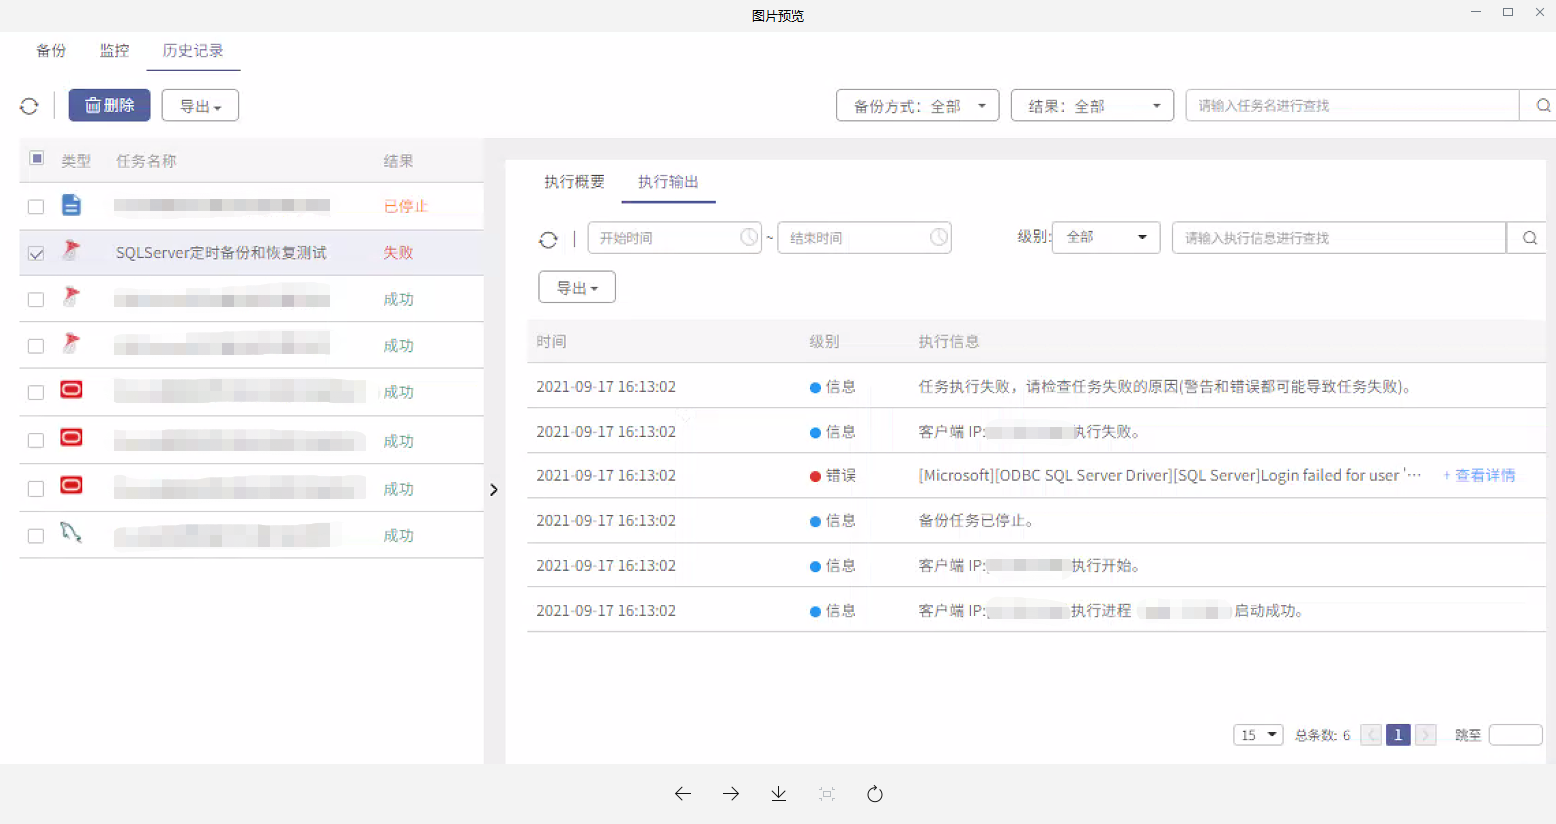
Task: Click the 时间 column header
Action: coord(551,341)
